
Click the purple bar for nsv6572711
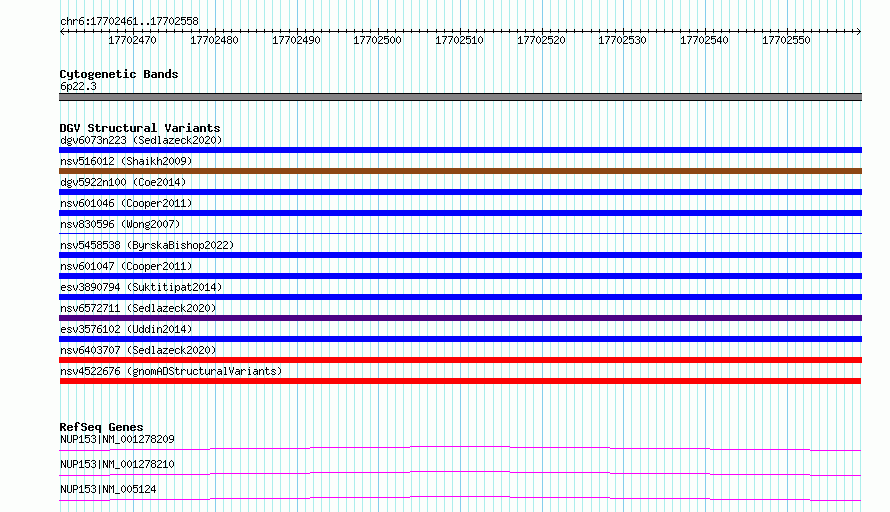460,318
